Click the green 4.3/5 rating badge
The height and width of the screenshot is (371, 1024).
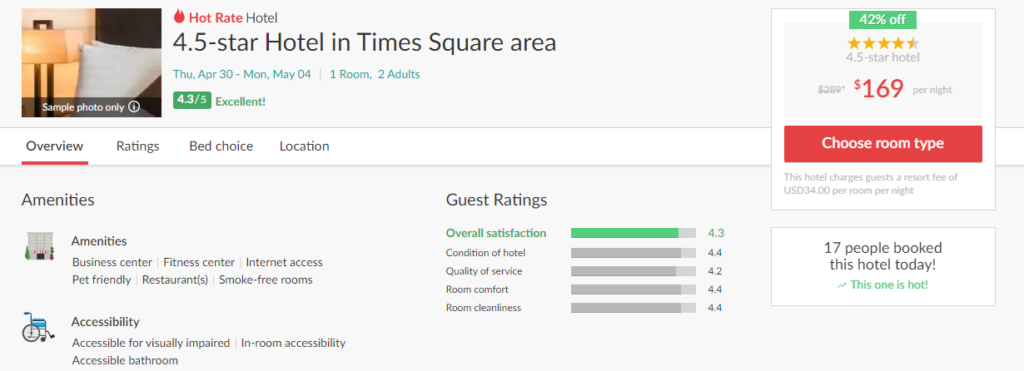click(x=192, y=101)
